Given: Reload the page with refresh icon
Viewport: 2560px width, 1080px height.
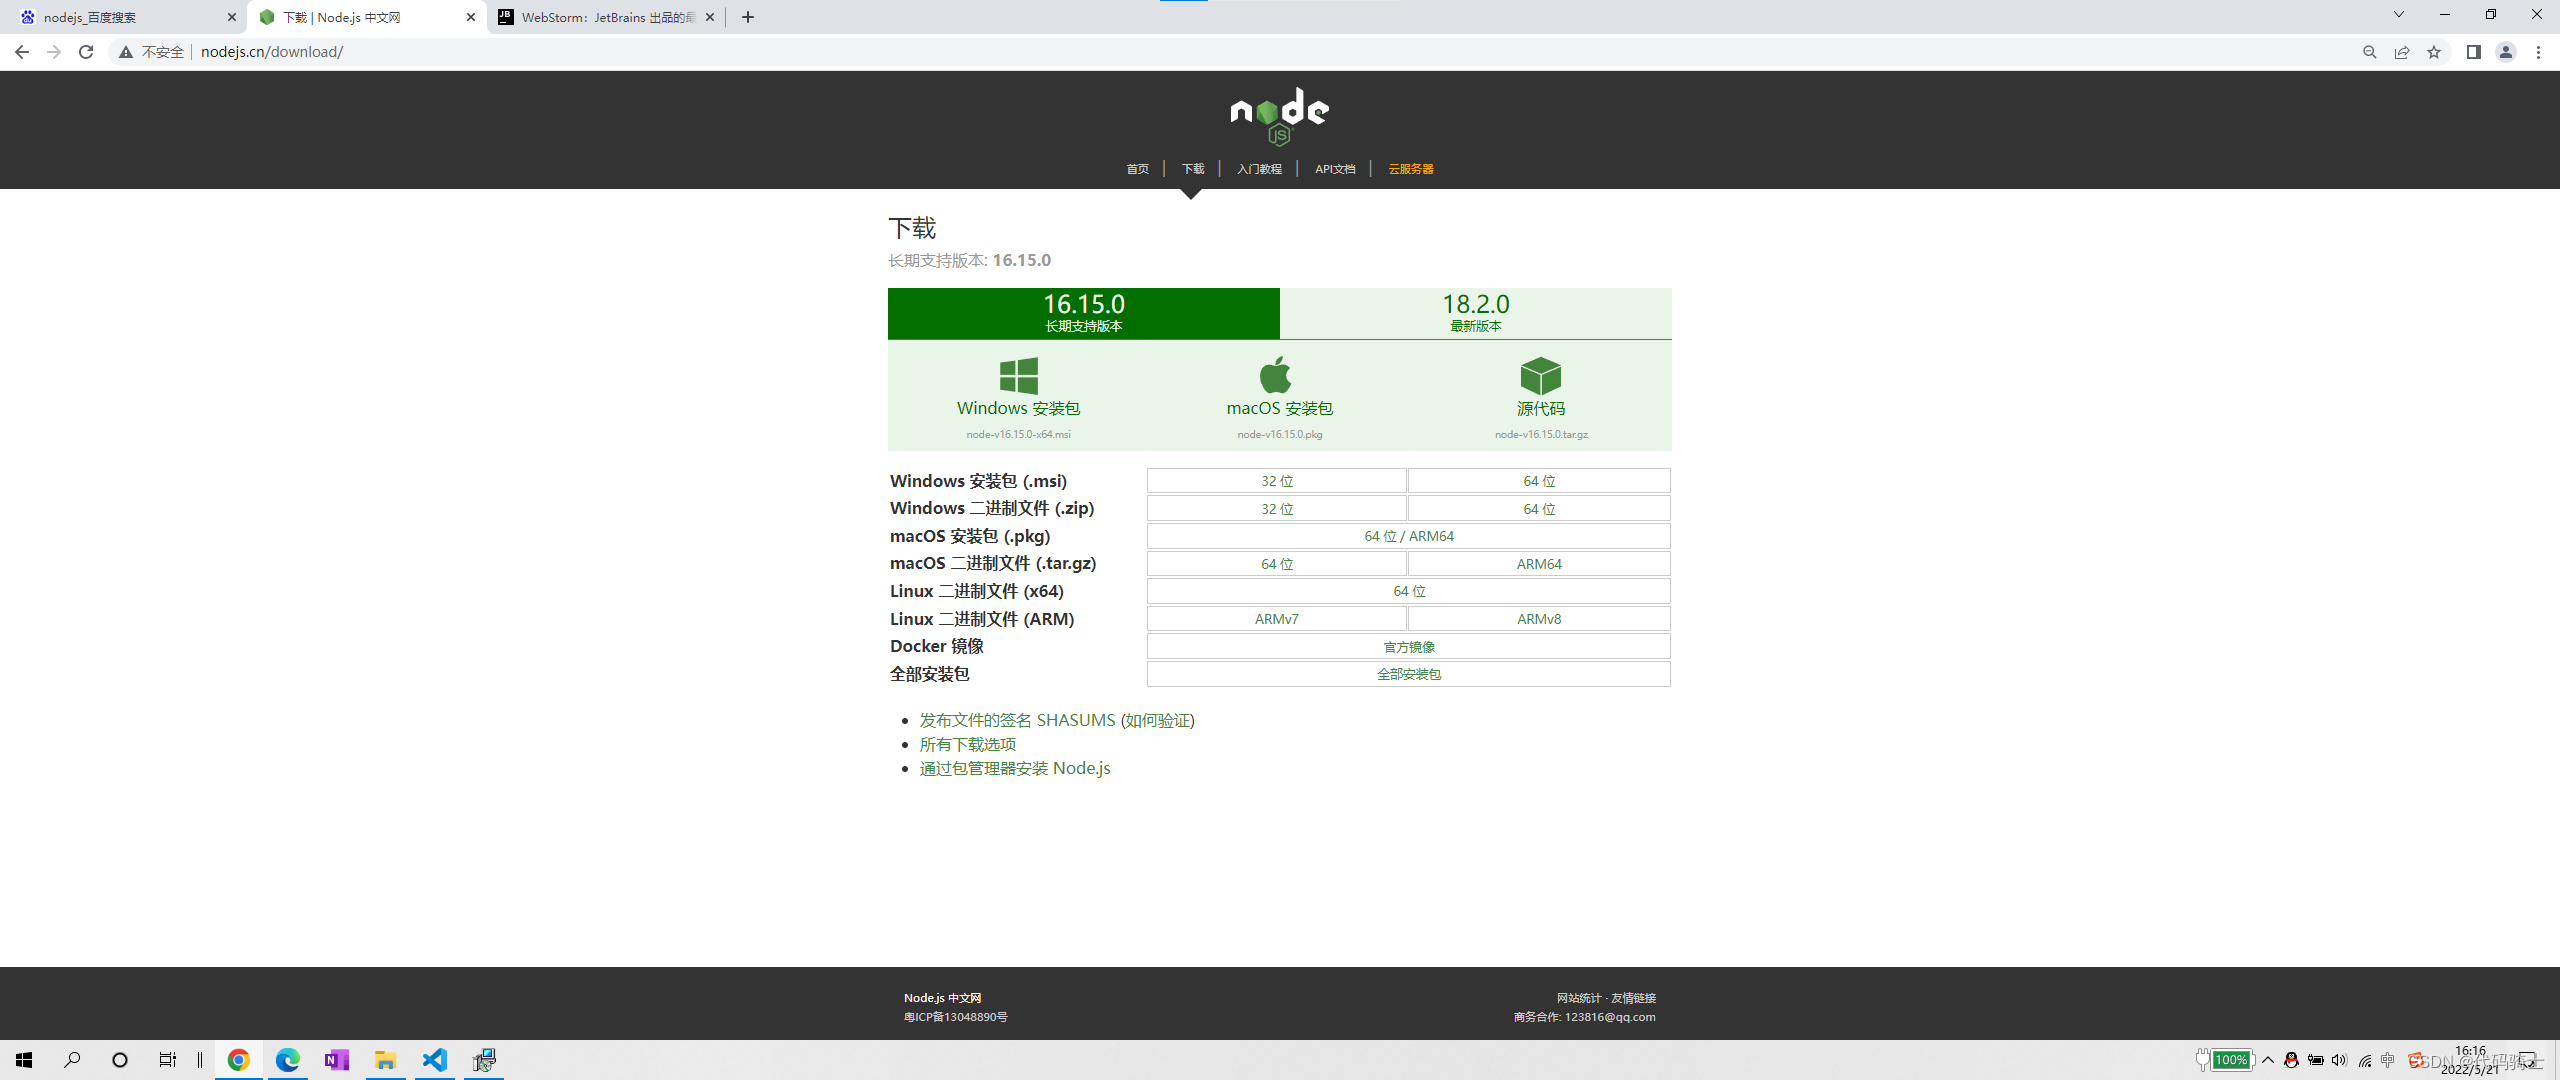Looking at the screenshot, I should pos(86,52).
